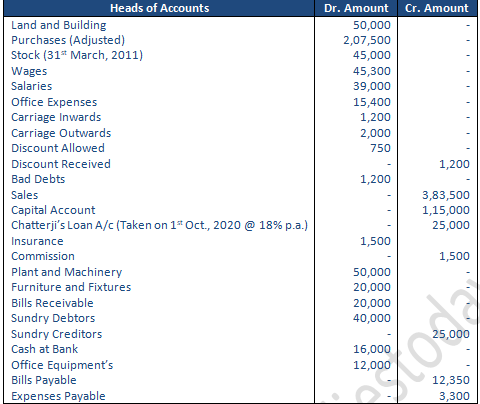Select the 'Cash at Bank' label
The image size is (480, 404).
[45, 349]
